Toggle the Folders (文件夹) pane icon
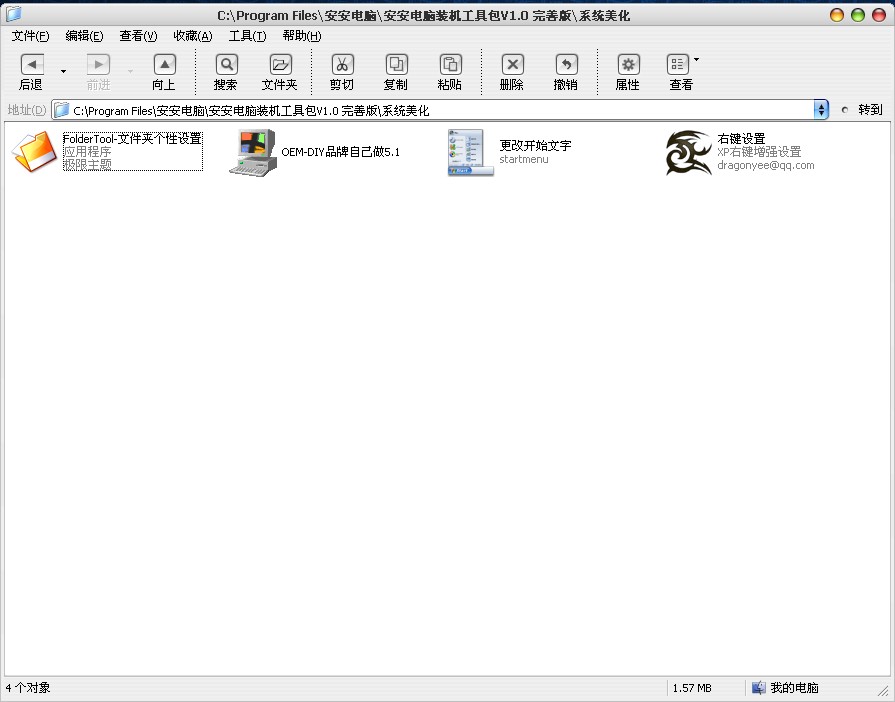 pyautogui.click(x=280, y=65)
